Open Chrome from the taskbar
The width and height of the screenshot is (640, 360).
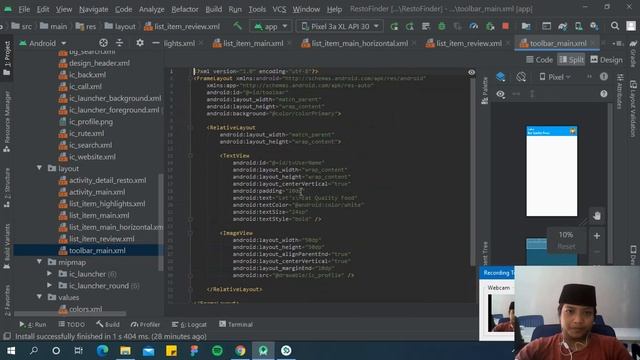[x=240, y=351]
